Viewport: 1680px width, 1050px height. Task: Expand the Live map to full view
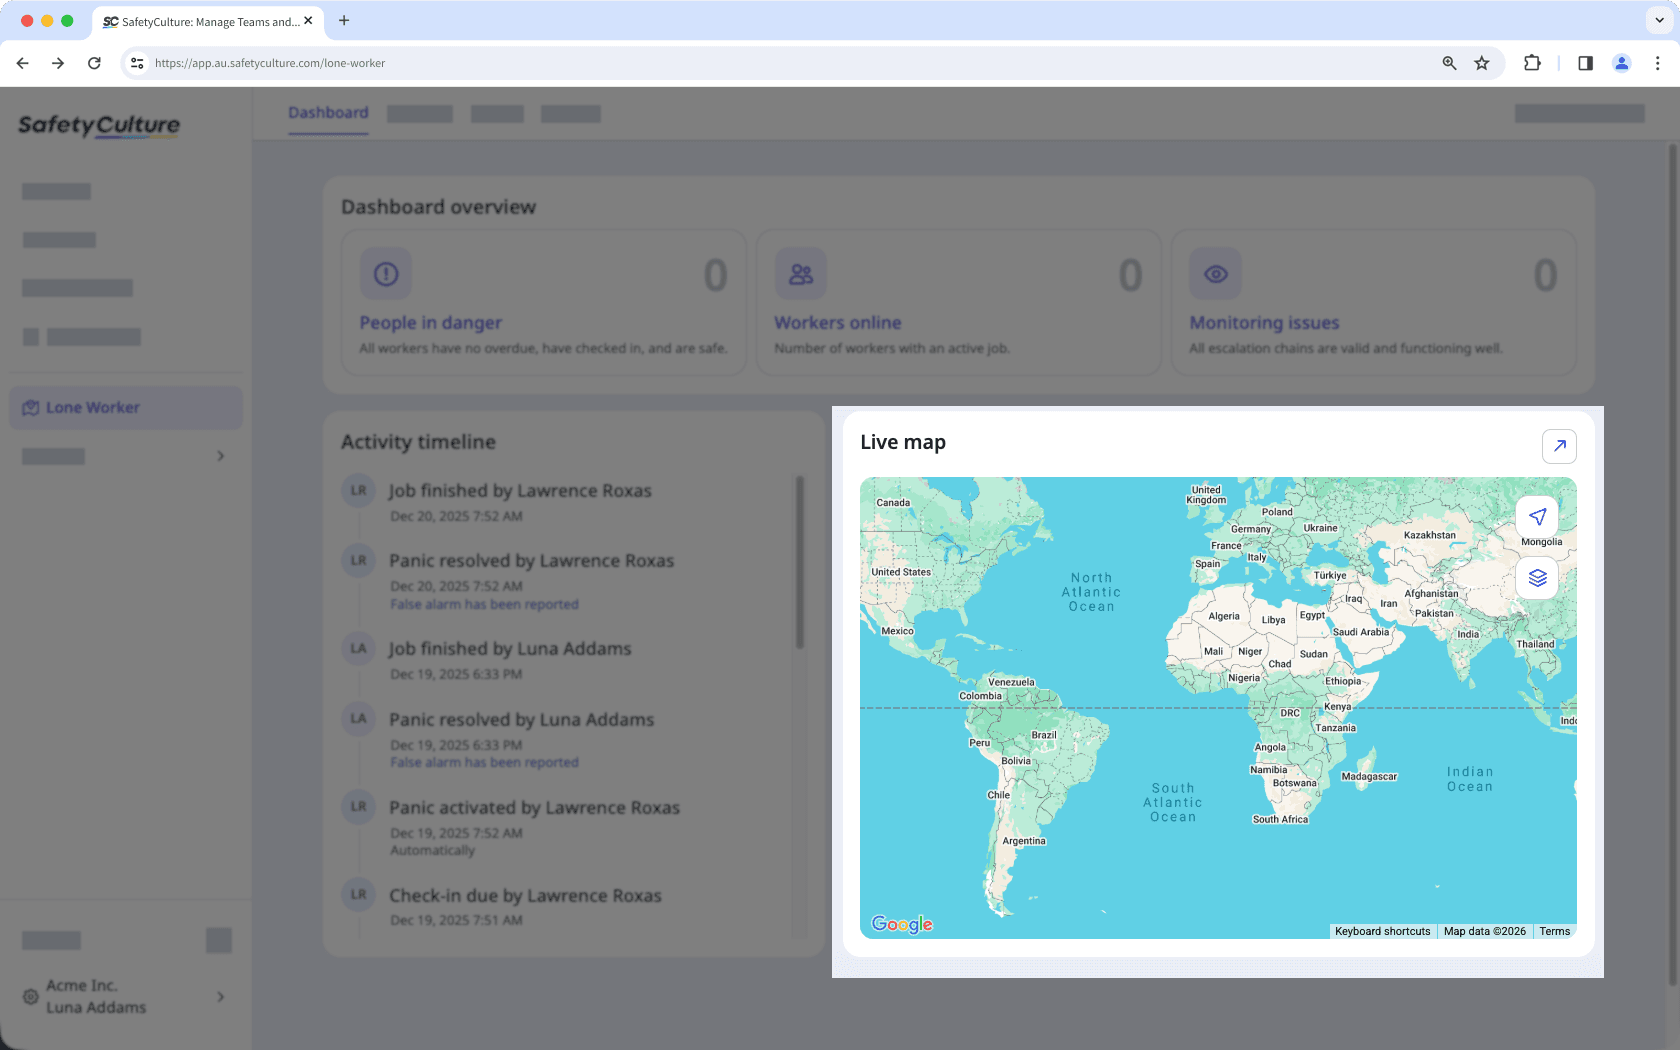(1559, 446)
